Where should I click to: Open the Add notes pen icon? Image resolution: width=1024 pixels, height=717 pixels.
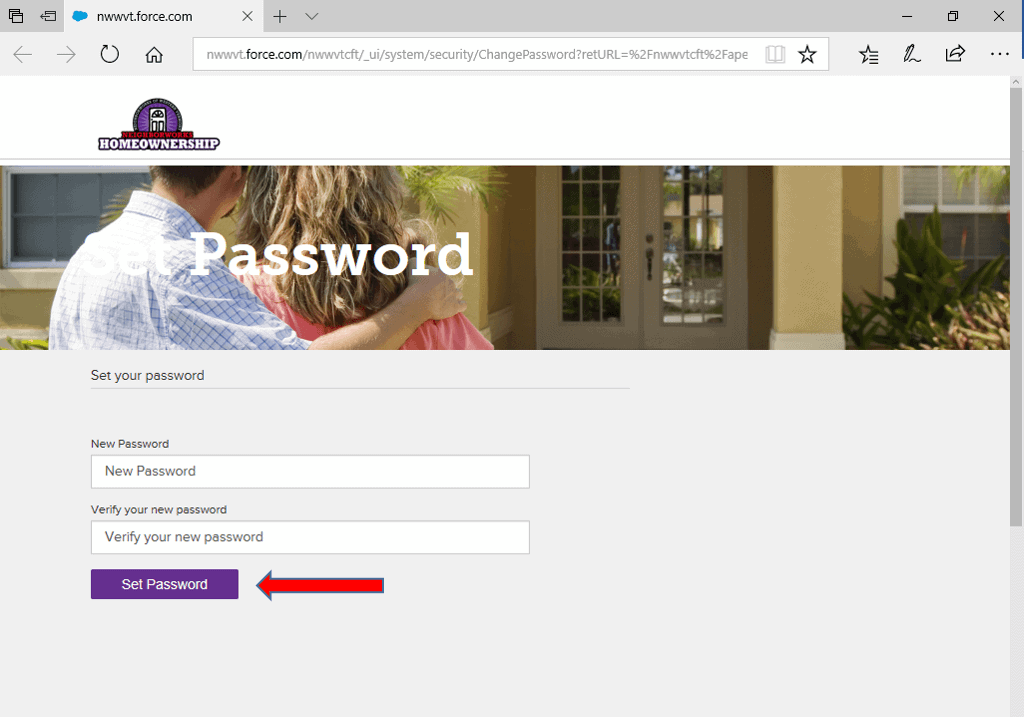[x=912, y=54]
